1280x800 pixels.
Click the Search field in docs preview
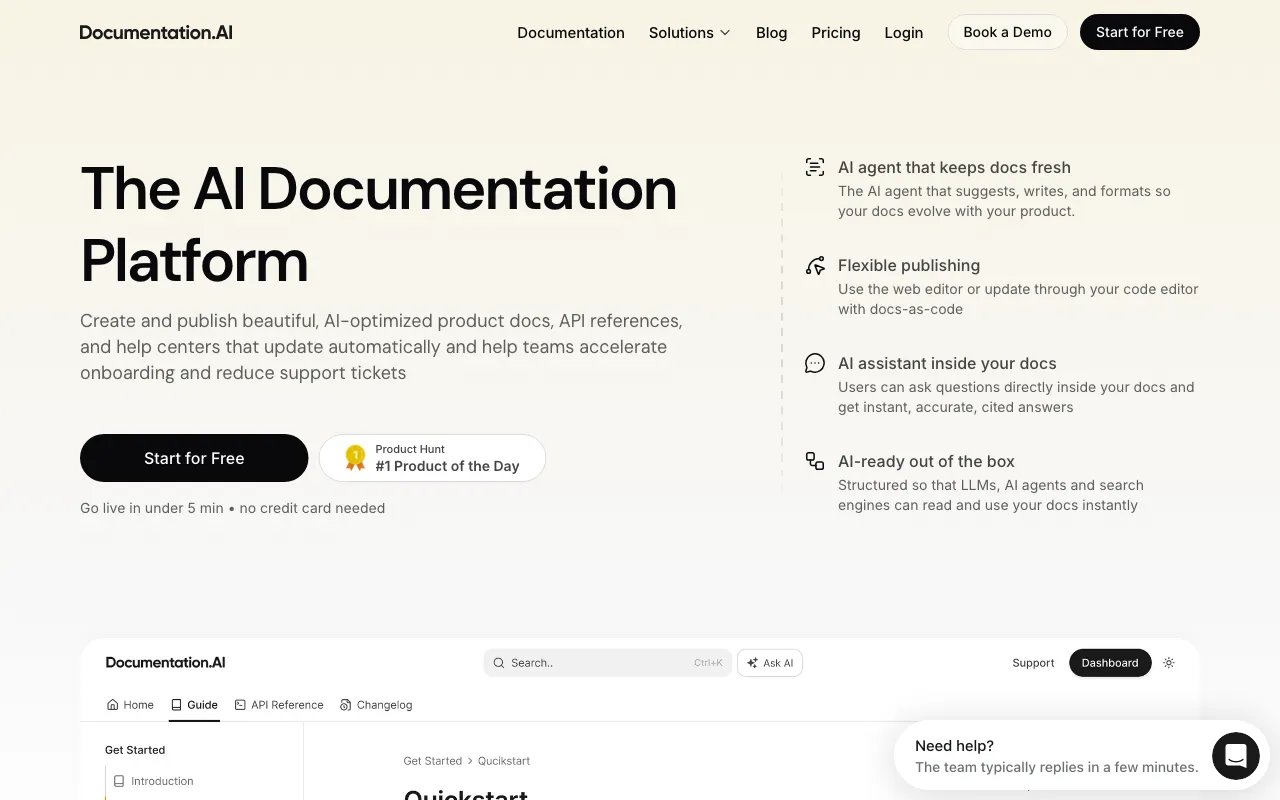coord(608,663)
